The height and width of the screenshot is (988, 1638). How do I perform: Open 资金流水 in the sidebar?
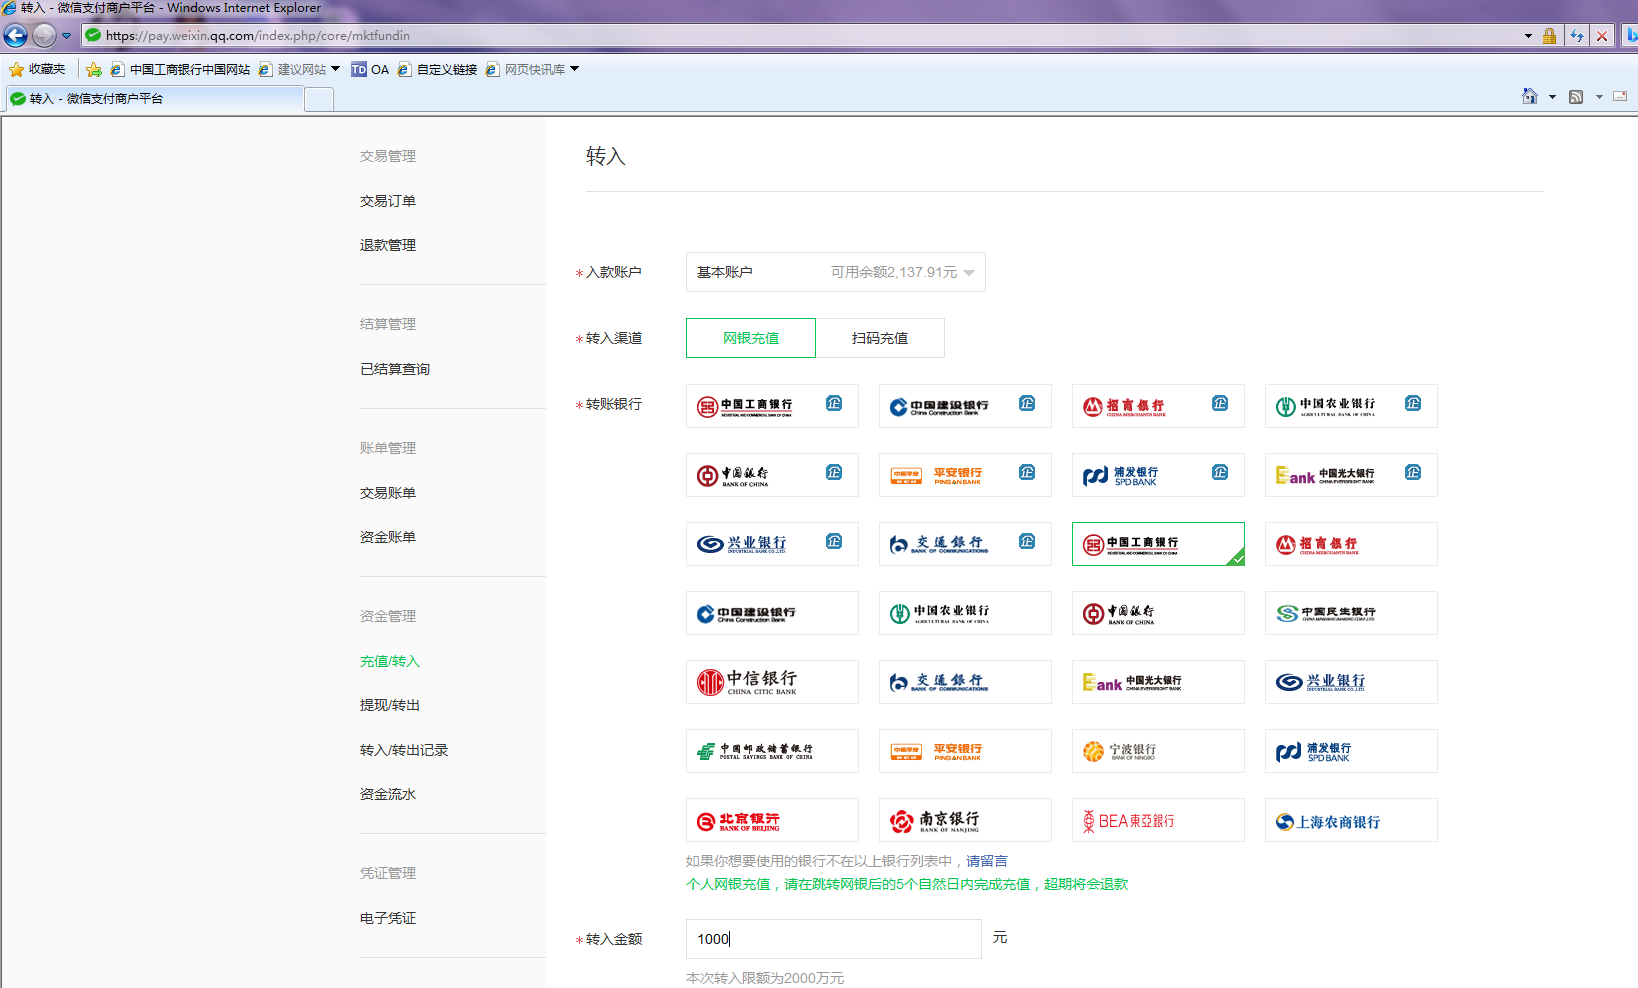pos(388,794)
